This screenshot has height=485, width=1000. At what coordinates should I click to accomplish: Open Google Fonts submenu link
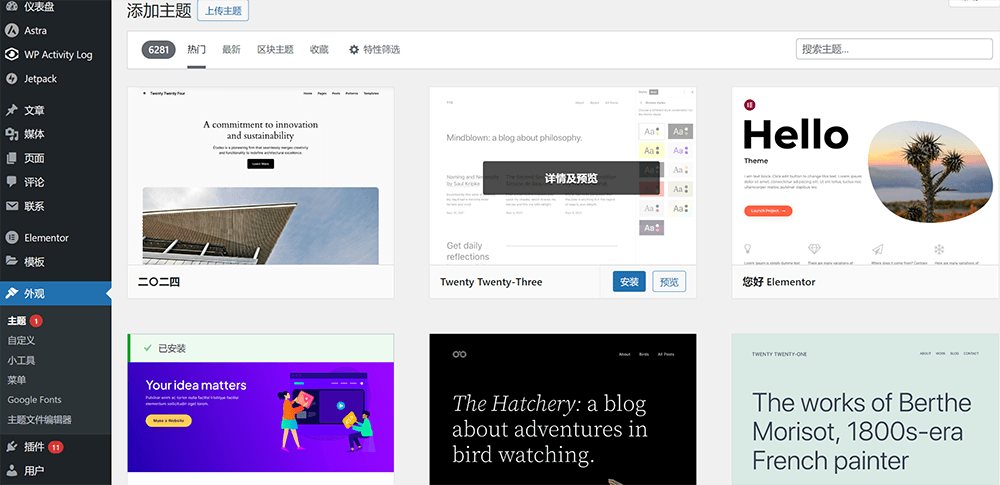(34, 400)
